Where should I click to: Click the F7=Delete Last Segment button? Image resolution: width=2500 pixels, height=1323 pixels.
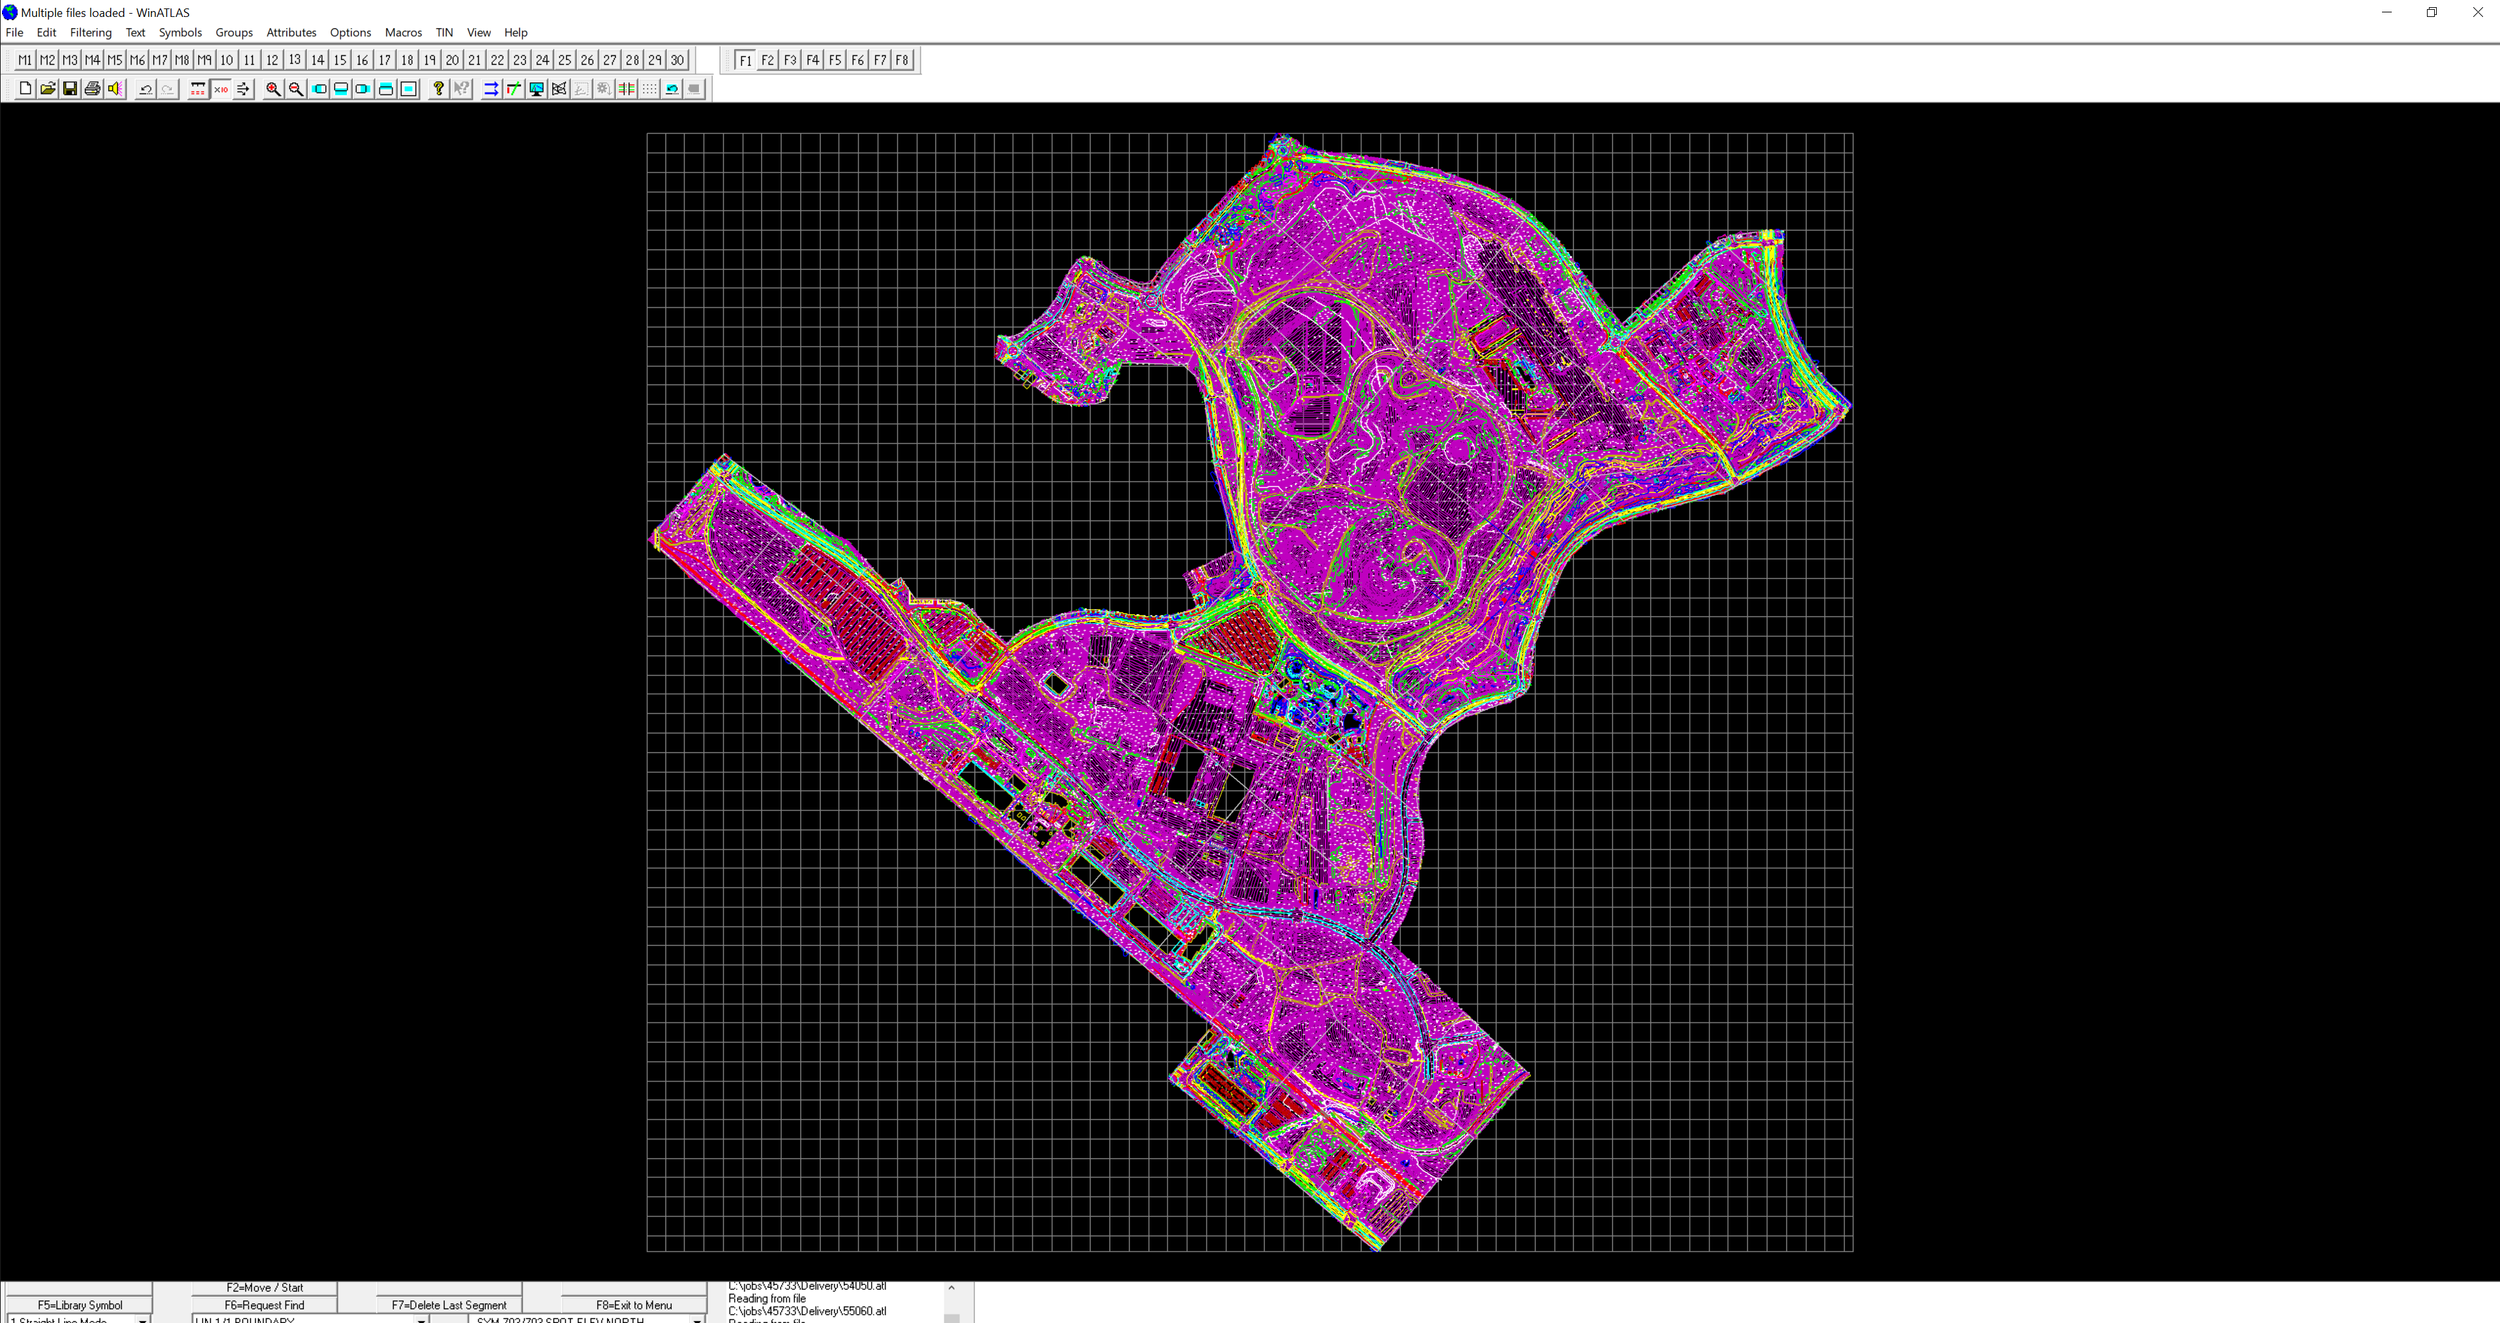tap(449, 1305)
